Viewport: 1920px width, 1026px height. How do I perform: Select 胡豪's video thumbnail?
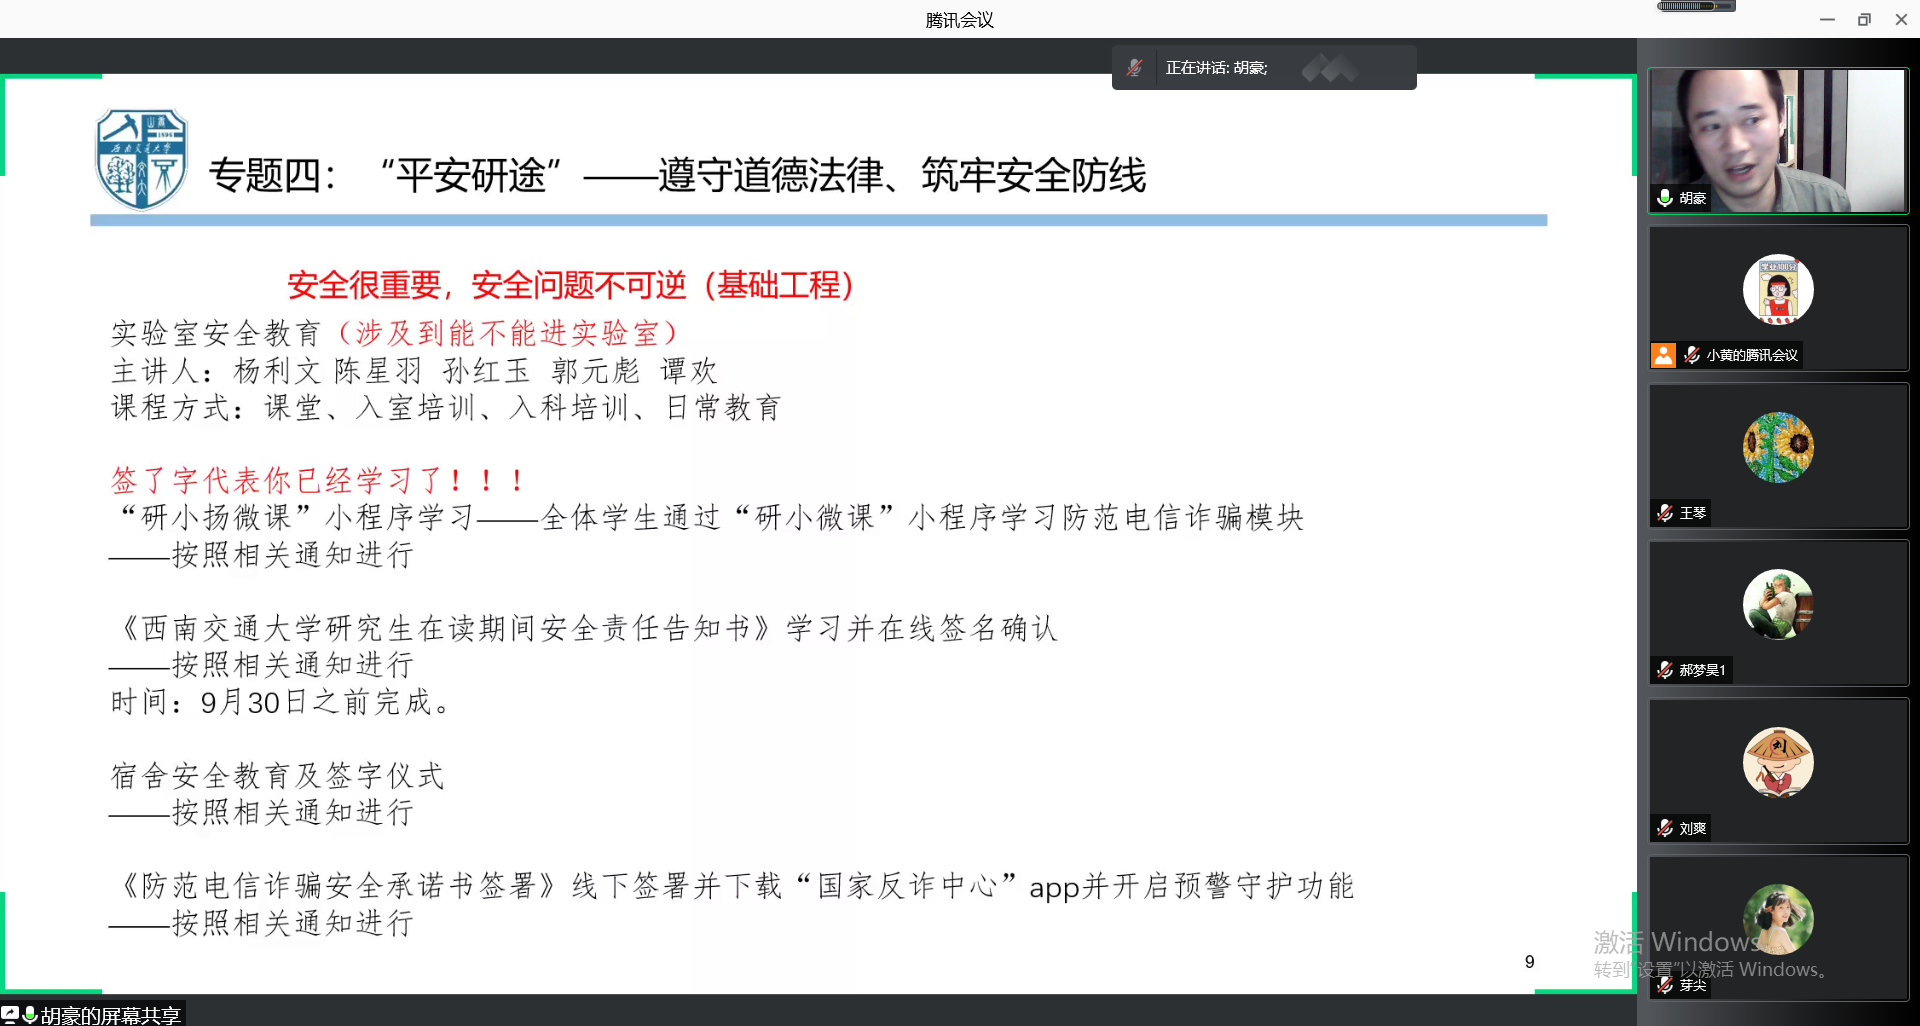click(1778, 140)
